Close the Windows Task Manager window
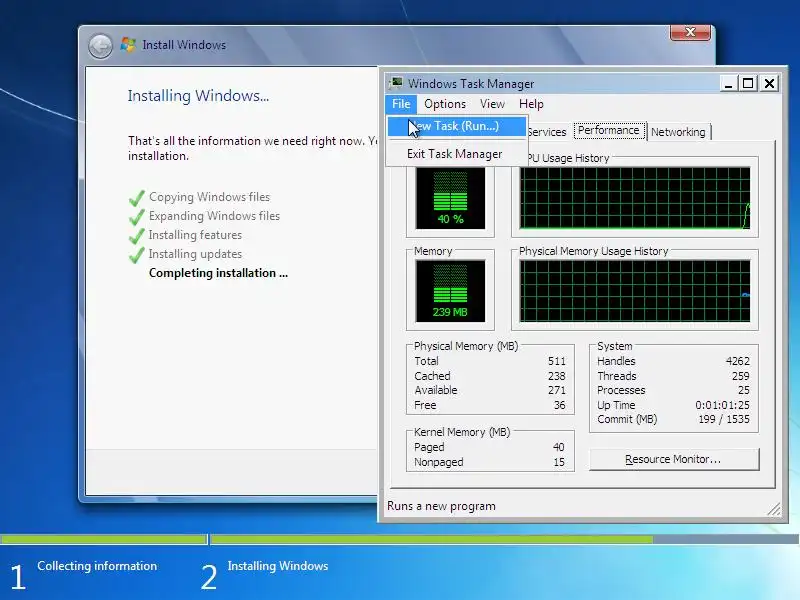This screenshot has height=600, width=800. (x=769, y=84)
